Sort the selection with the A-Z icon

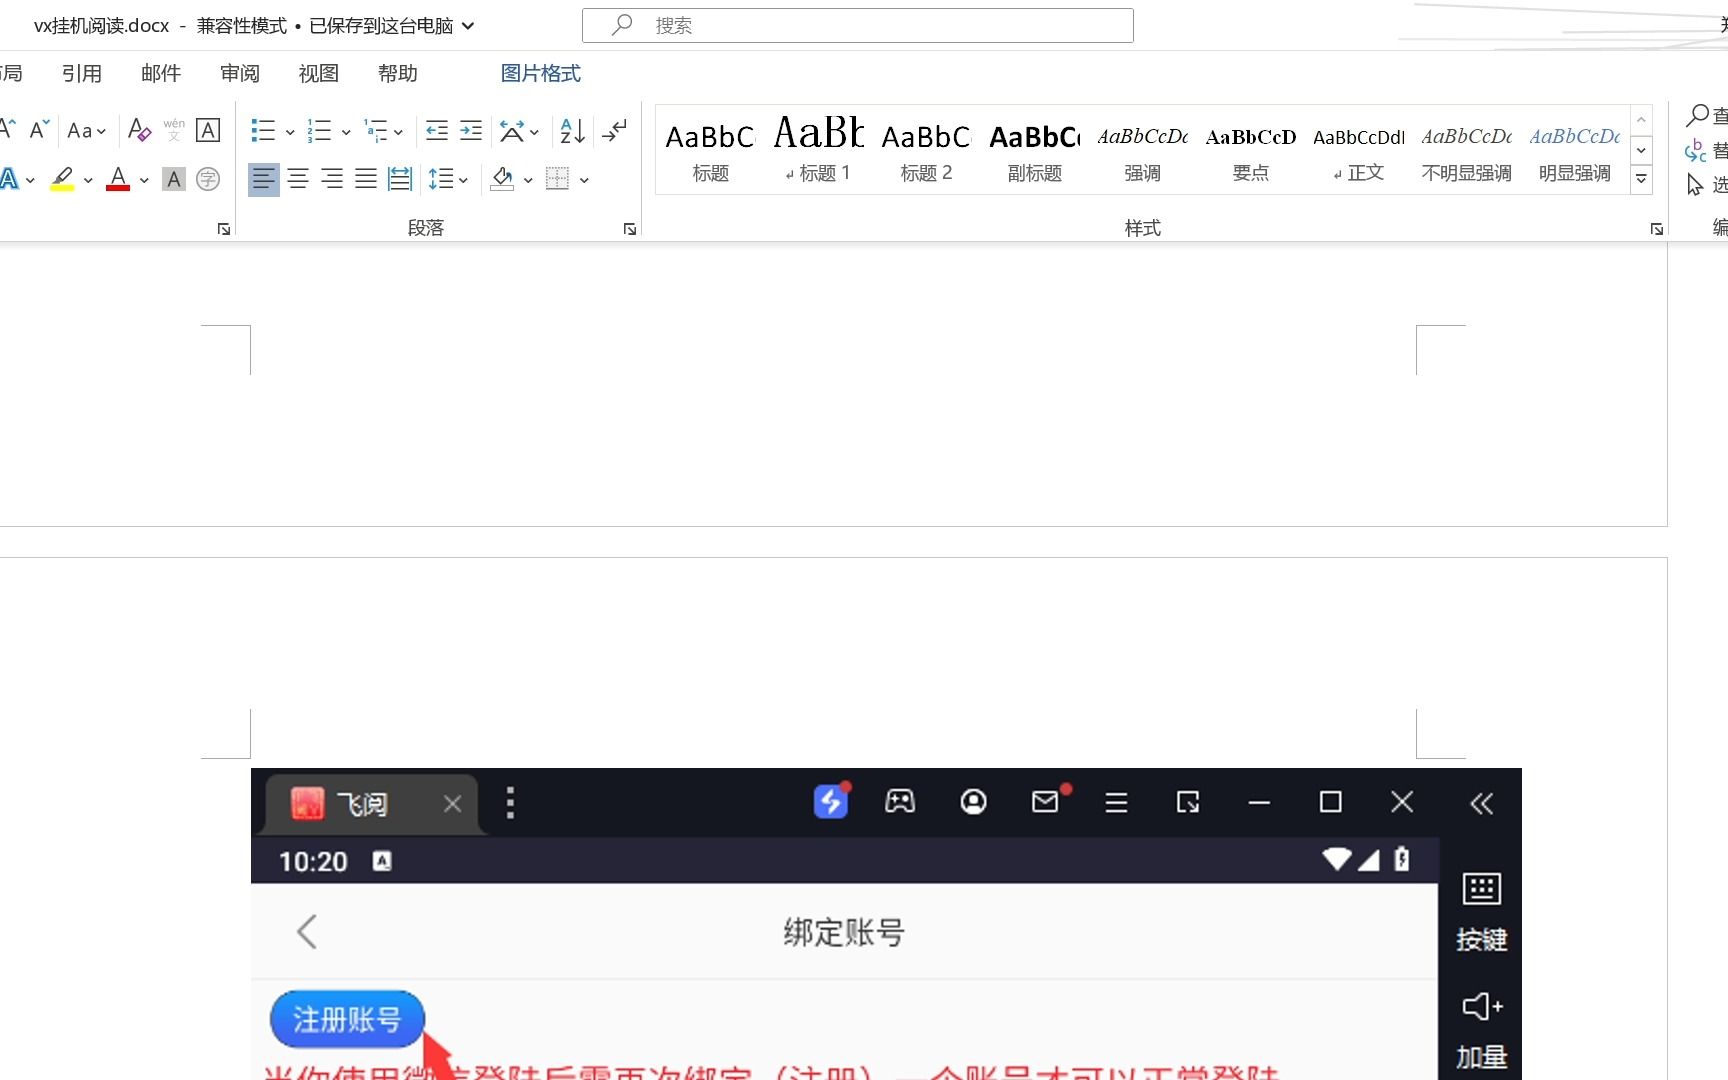point(572,130)
